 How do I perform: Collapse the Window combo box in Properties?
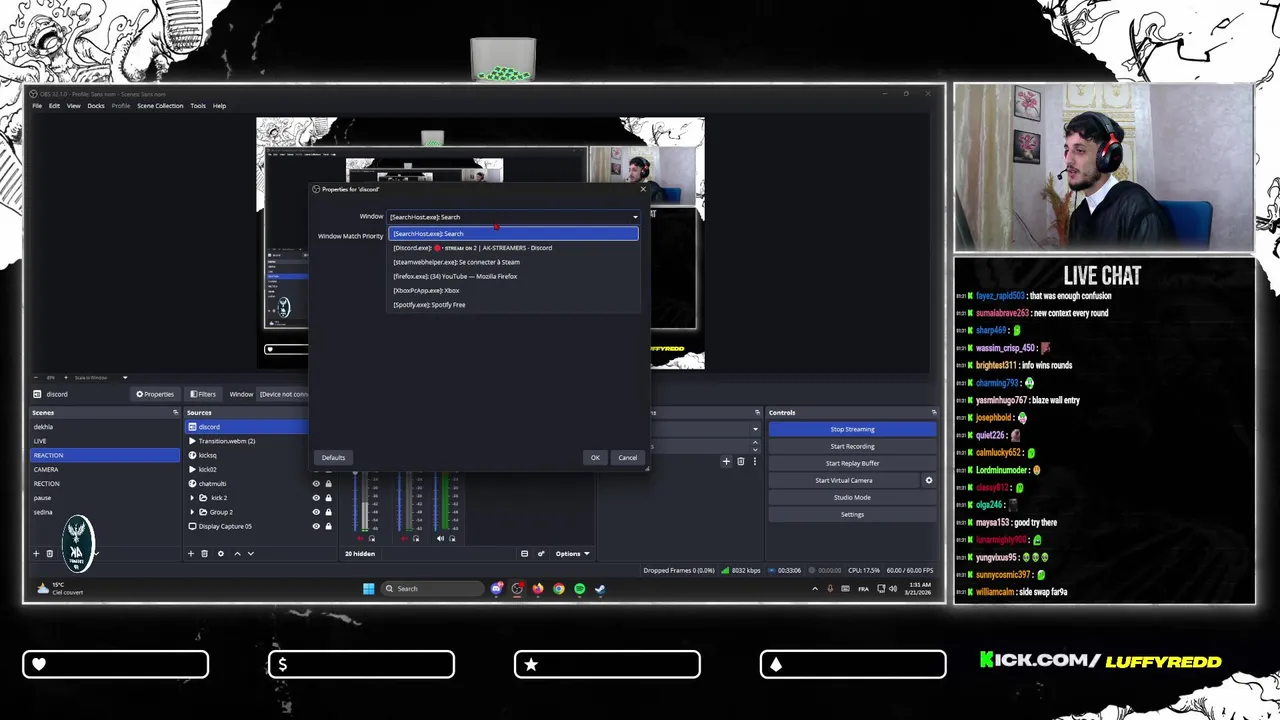pyautogui.click(x=513, y=216)
